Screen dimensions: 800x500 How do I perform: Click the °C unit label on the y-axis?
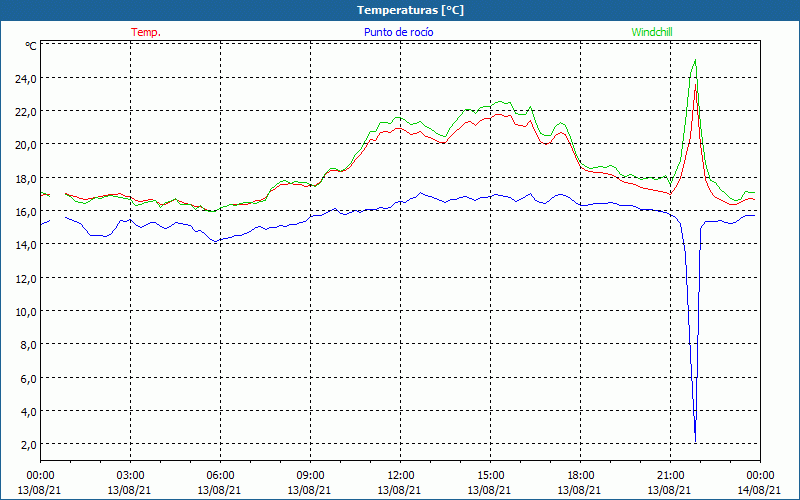coord(31,46)
